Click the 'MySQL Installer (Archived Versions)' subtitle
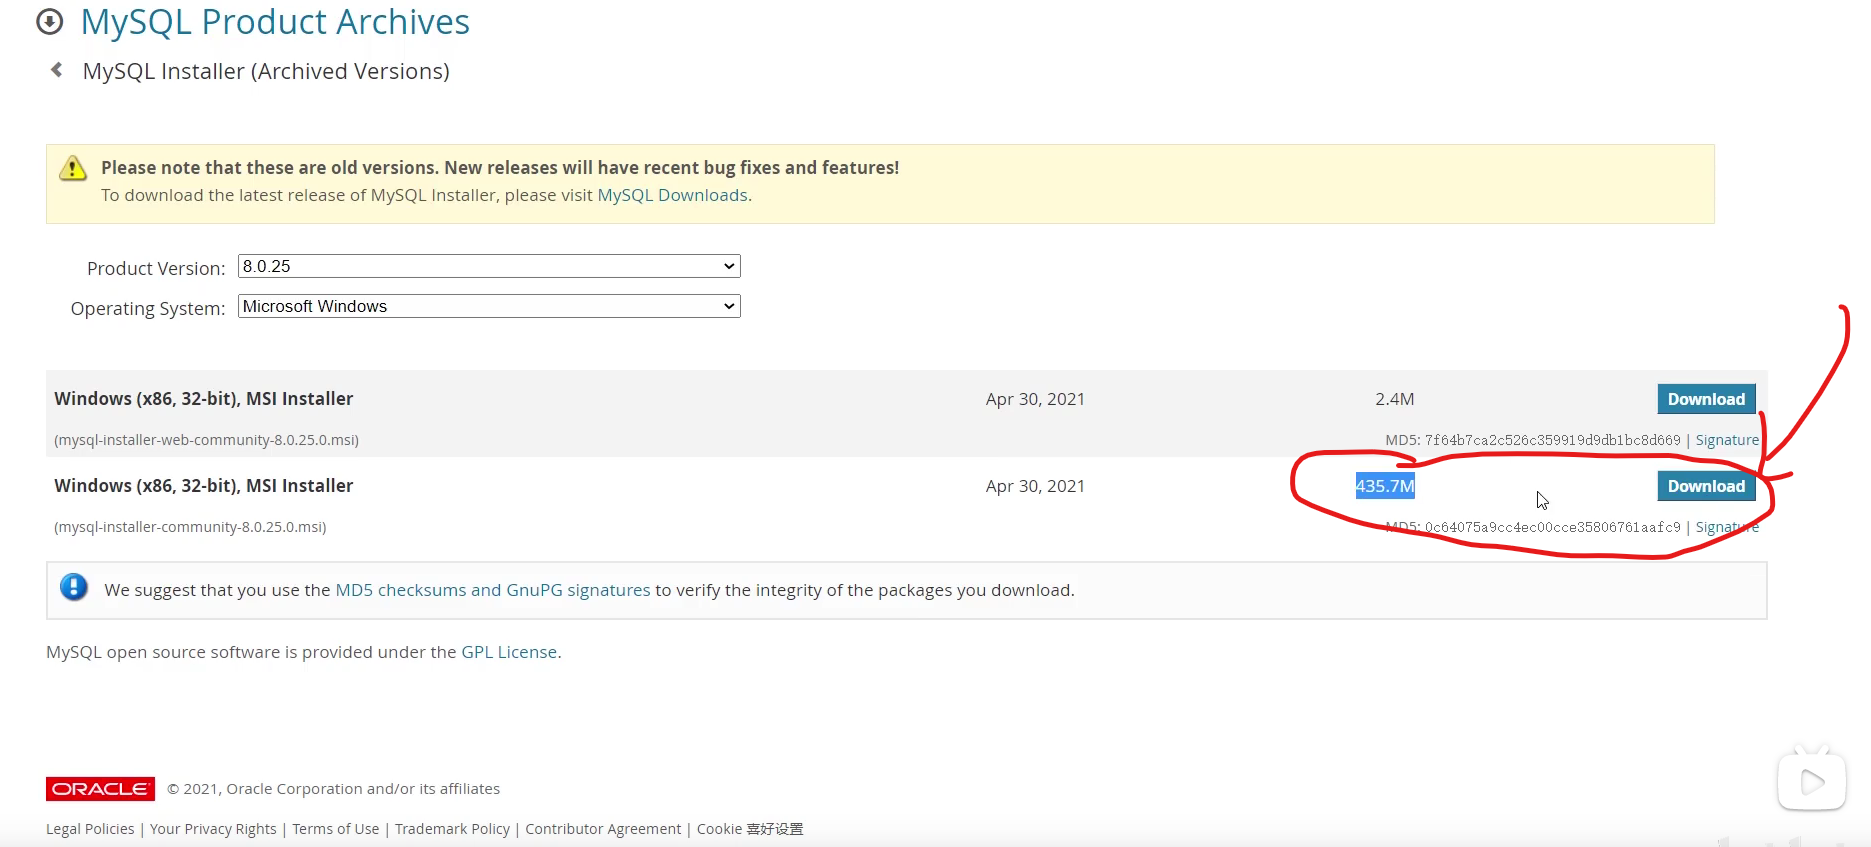 pos(266,71)
